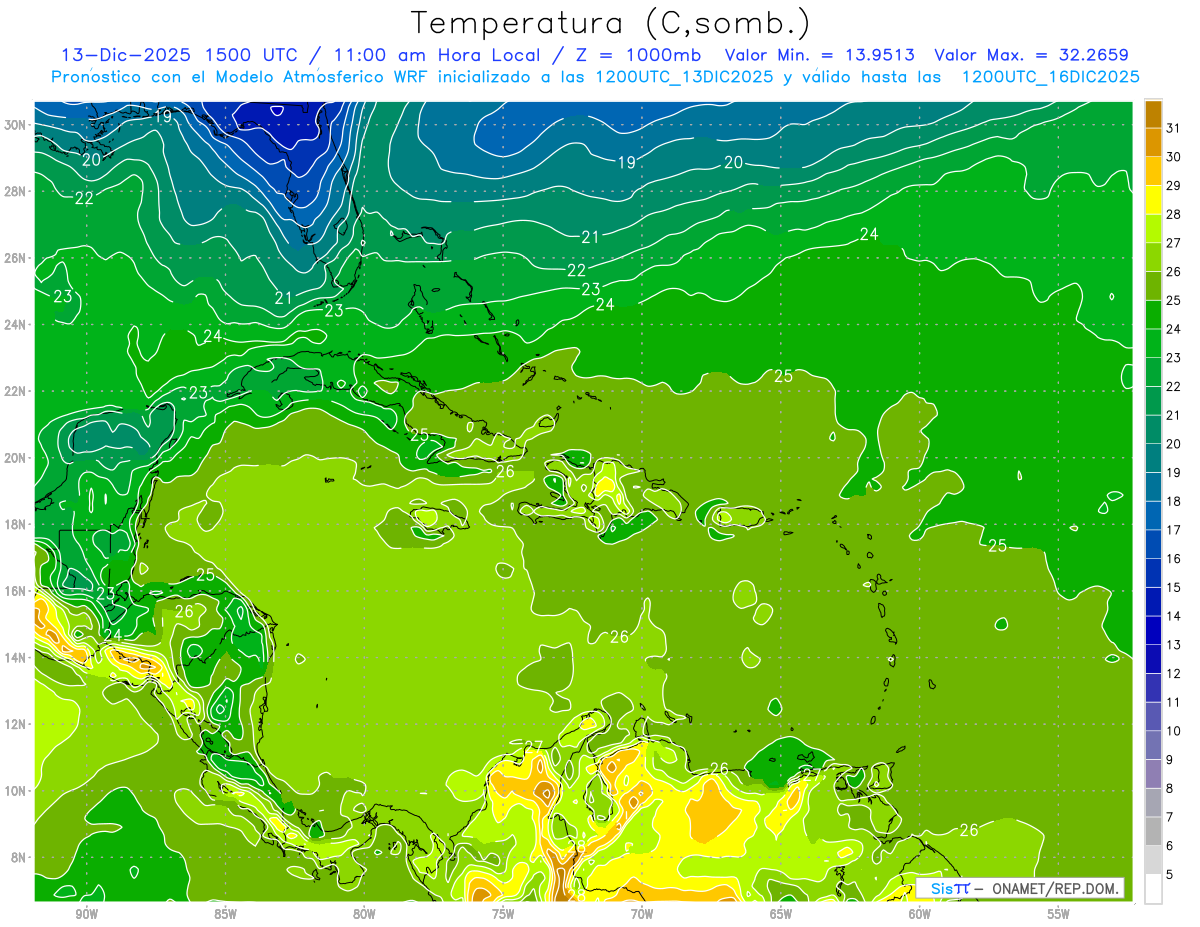This screenshot has height=927, width=1200.
Task: Click the legend scale value '14'
Action: (1173, 616)
